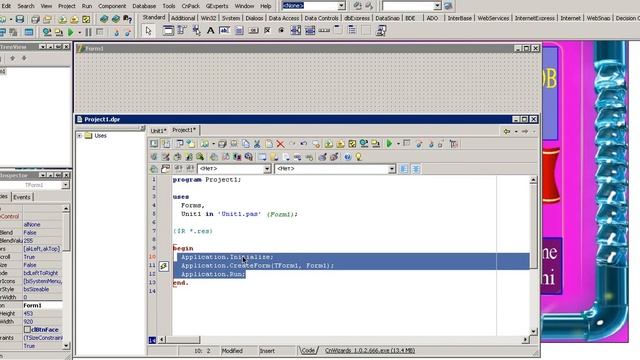Switch to the Unit1* editor tab

click(x=158, y=131)
